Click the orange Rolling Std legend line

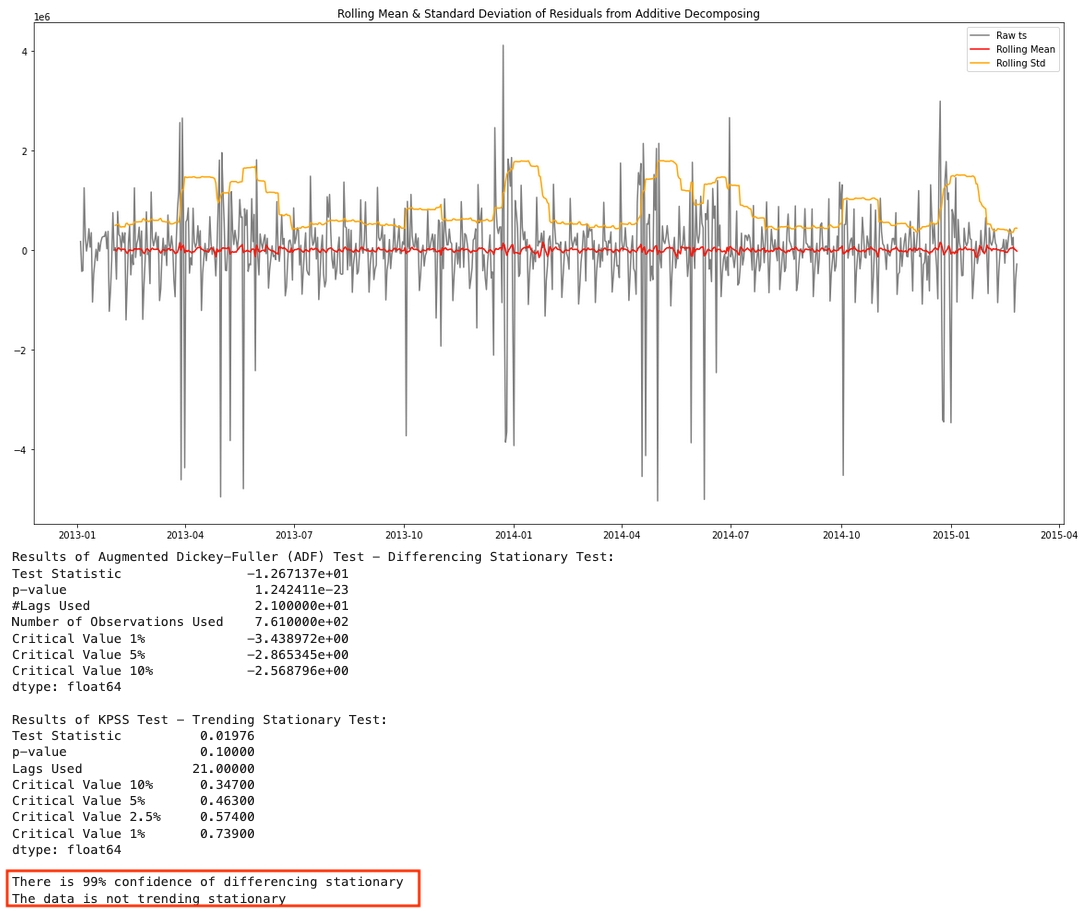(979, 64)
